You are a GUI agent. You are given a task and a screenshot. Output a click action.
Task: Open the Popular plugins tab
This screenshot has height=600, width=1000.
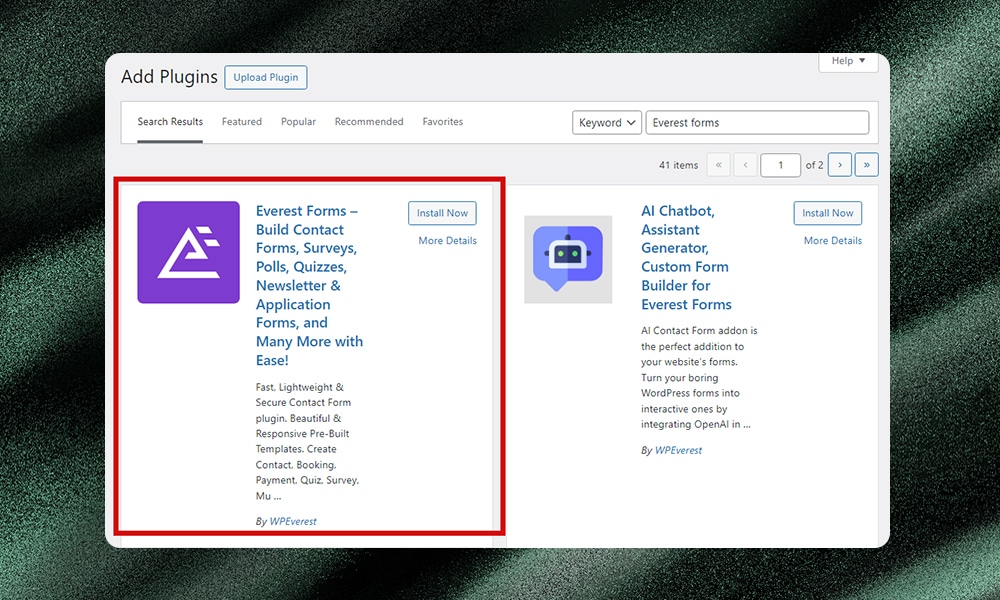pyautogui.click(x=298, y=121)
